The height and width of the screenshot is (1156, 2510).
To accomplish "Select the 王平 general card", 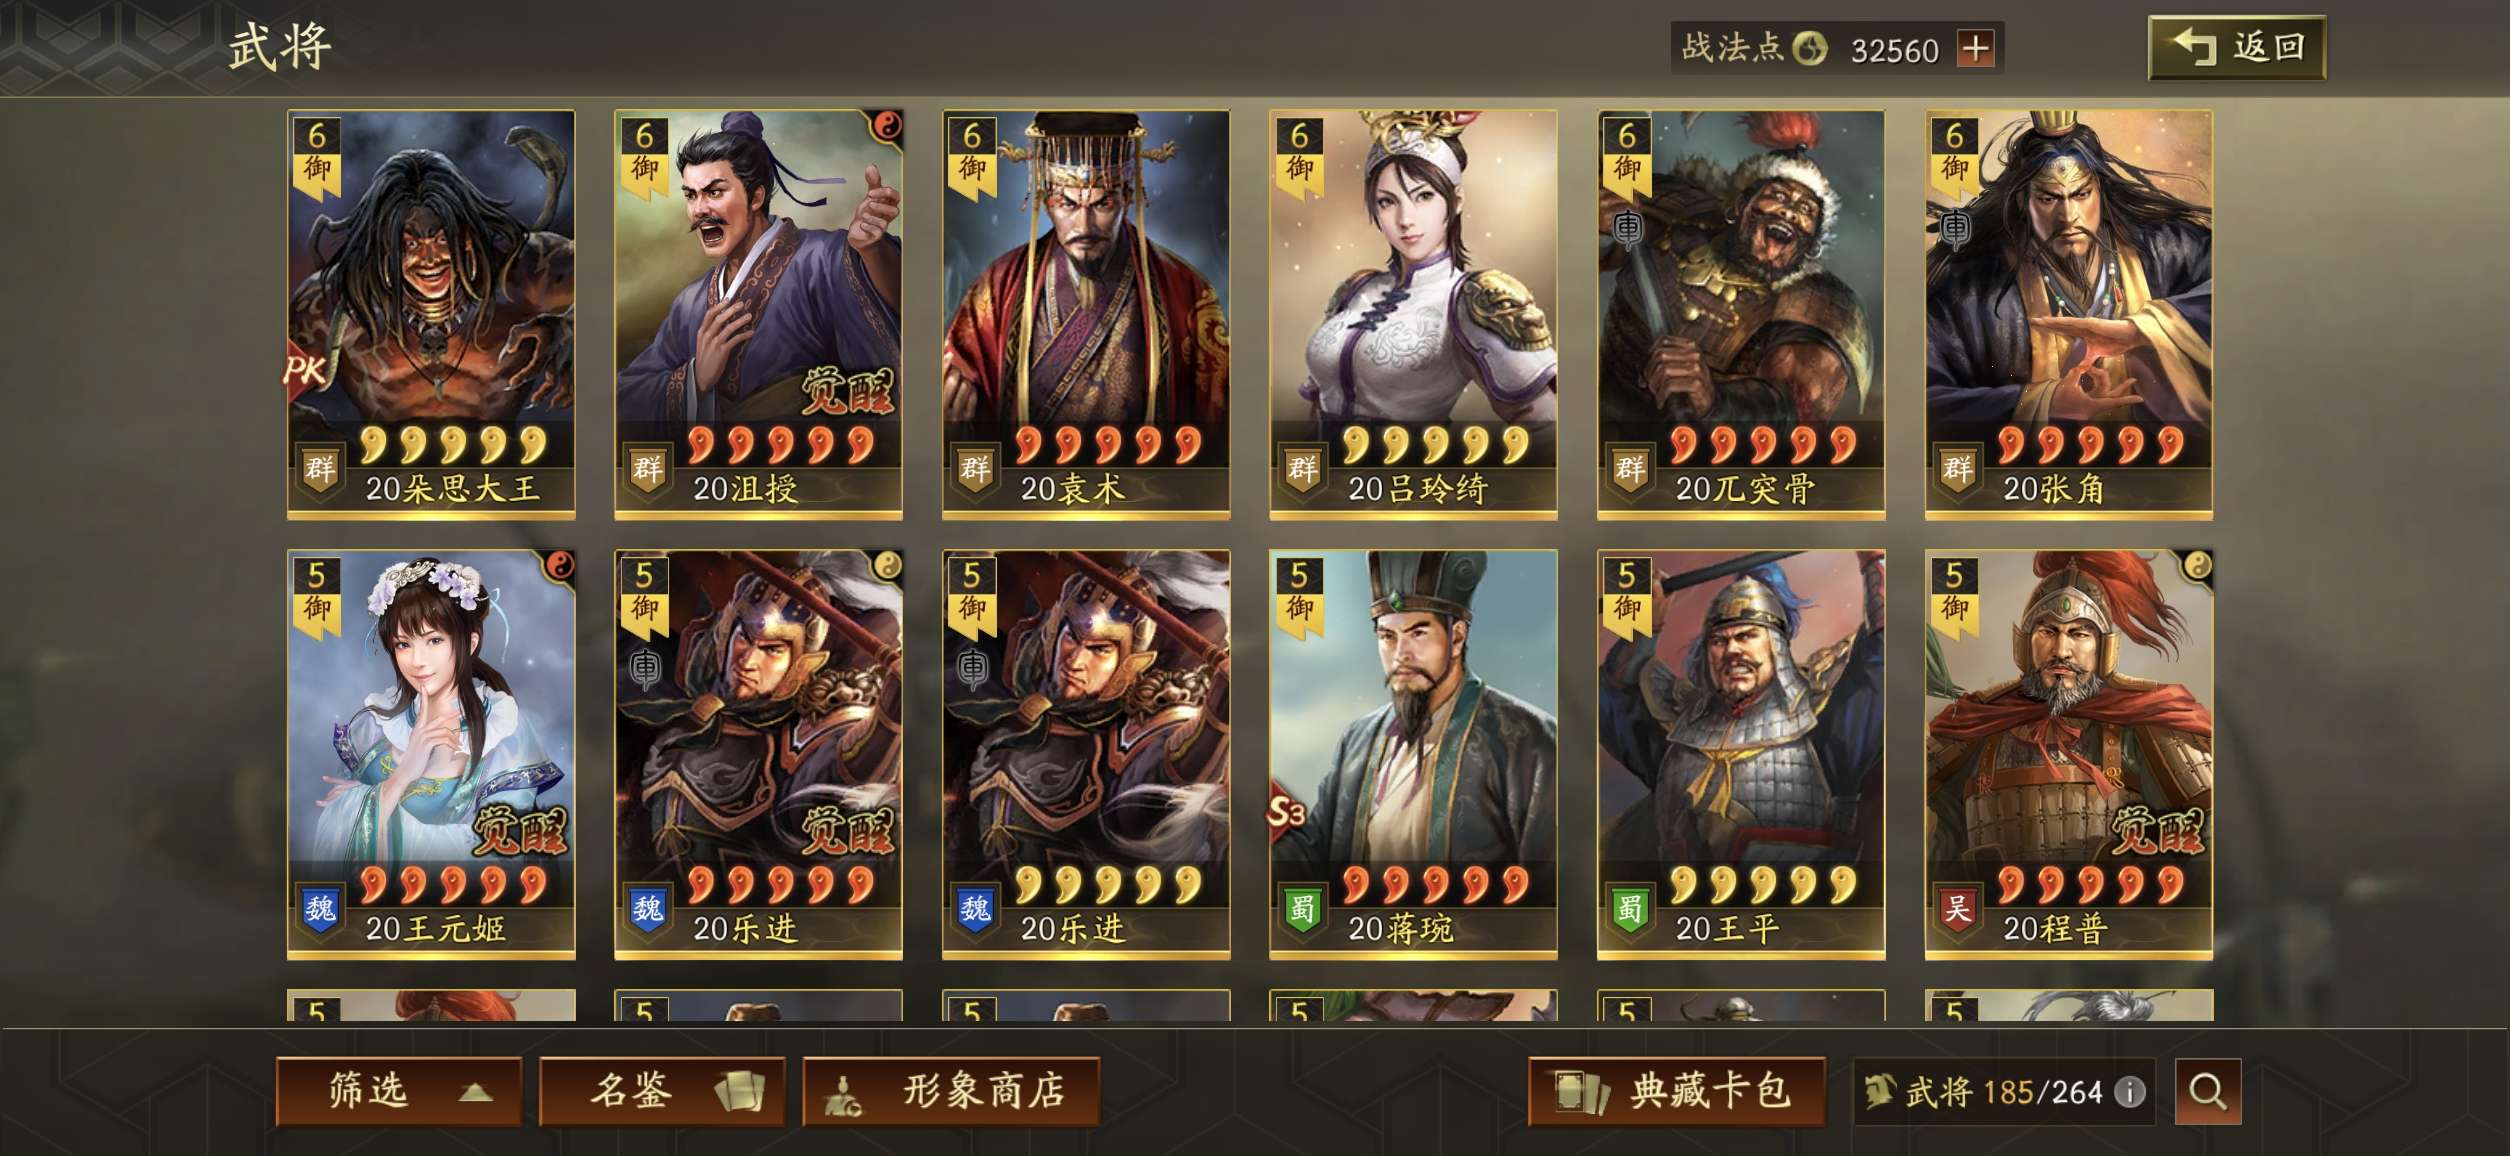I will (x=1741, y=754).
